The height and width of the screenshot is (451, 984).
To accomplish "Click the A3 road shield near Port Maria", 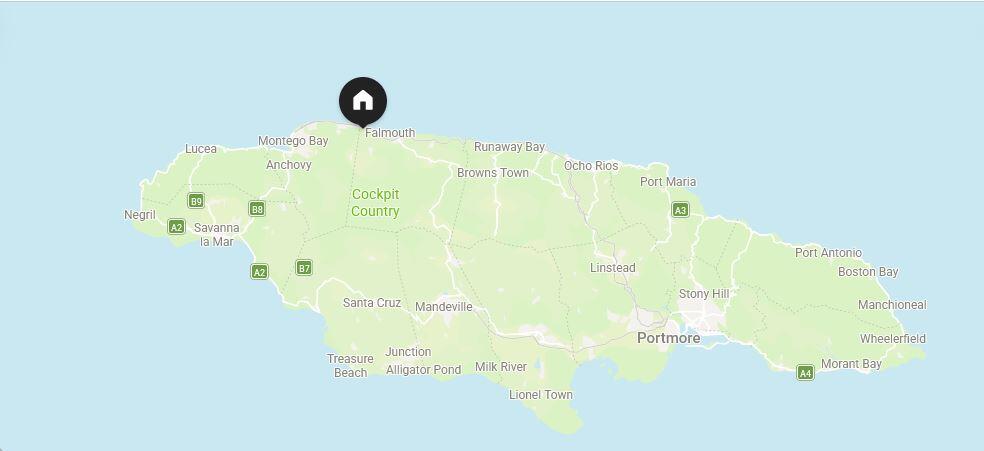I will pyautogui.click(x=680, y=210).
